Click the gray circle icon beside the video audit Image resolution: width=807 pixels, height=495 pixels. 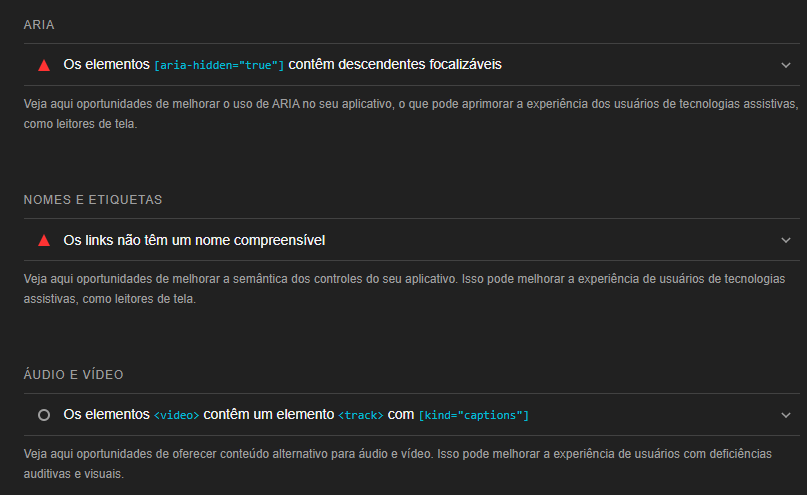pyautogui.click(x=44, y=415)
